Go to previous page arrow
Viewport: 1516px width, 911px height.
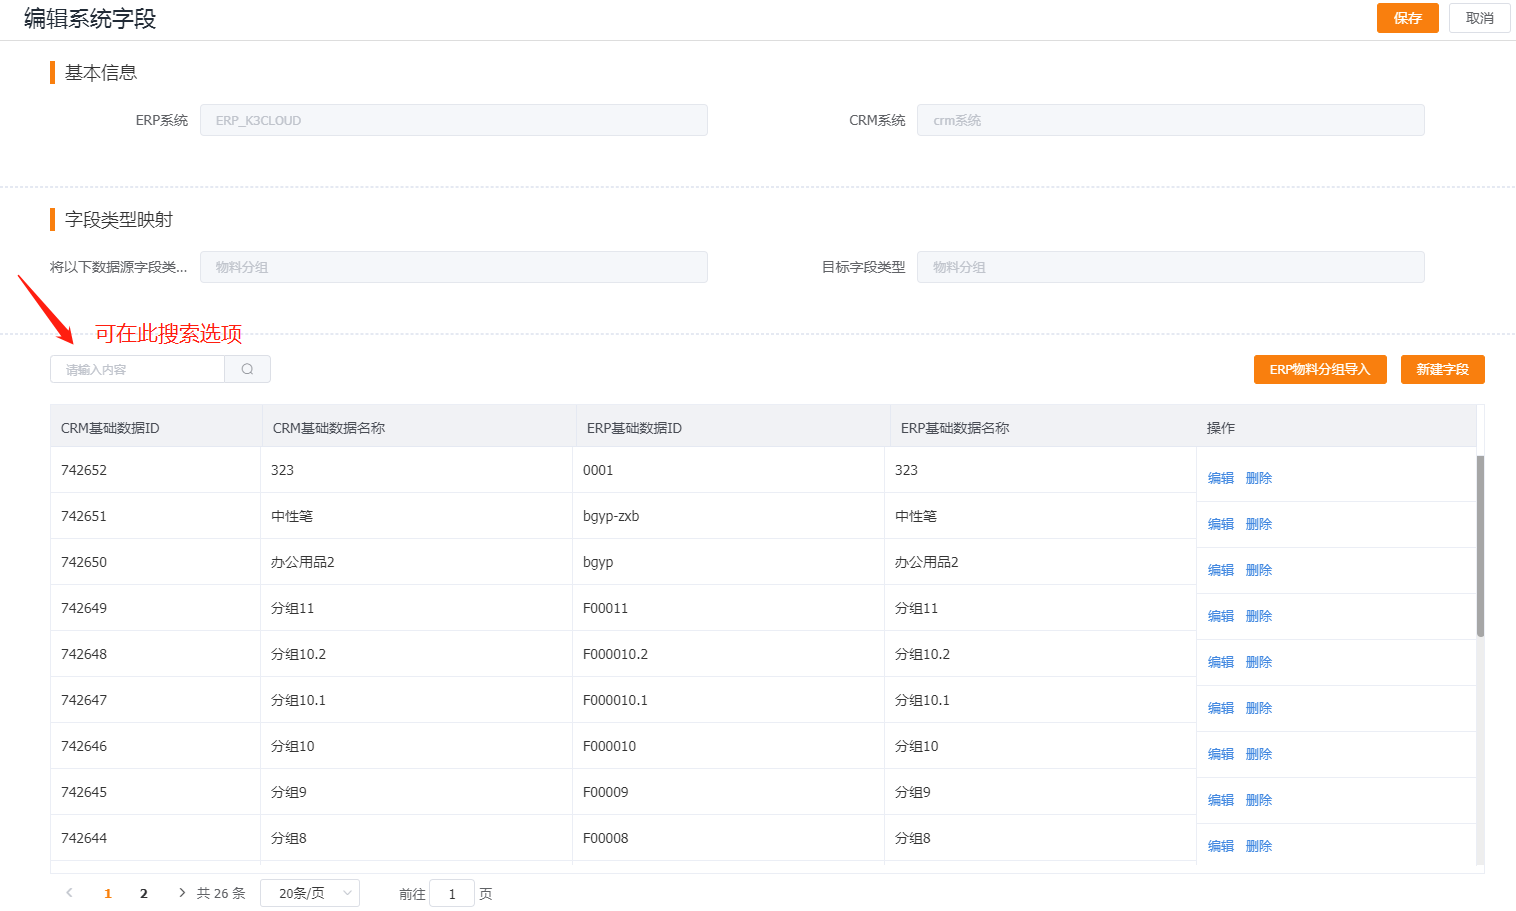click(69, 893)
